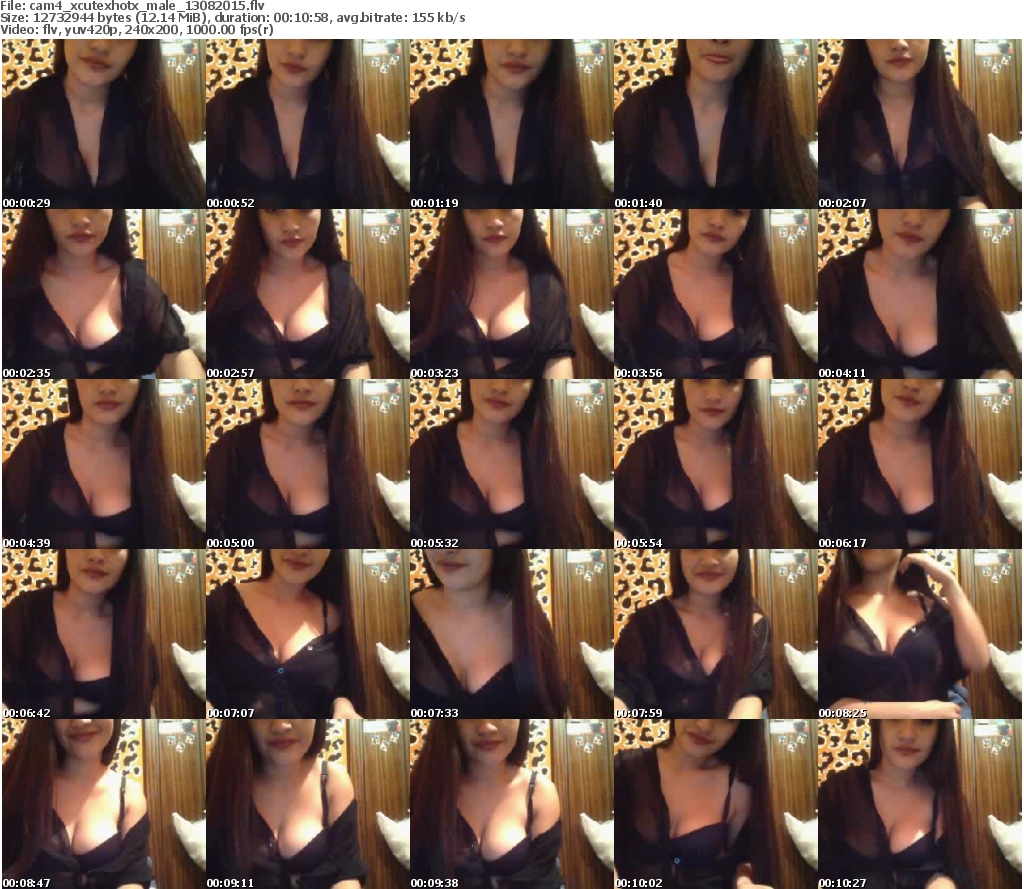Choose the thumbnail labeled 00:08:25
The height and width of the screenshot is (889, 1024).
(920, 634)
